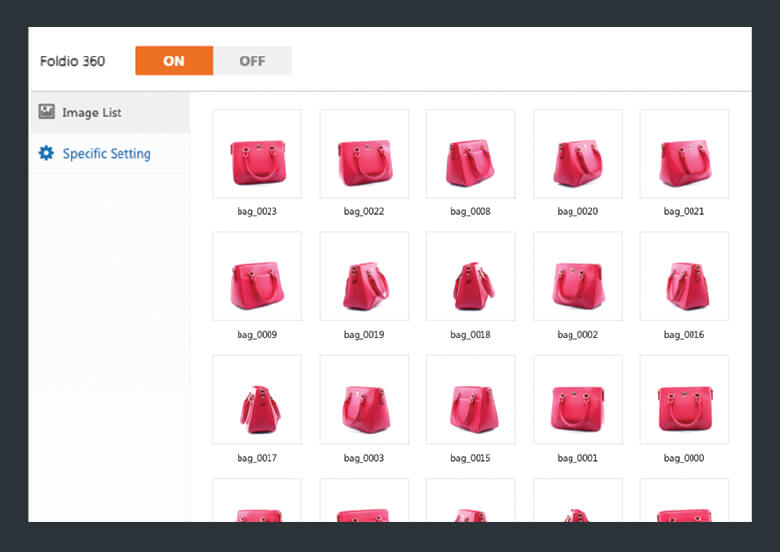Open the Specific Setting tab
Image resolution: width=780 pixels, height=552 pixels.
point(110,154)
